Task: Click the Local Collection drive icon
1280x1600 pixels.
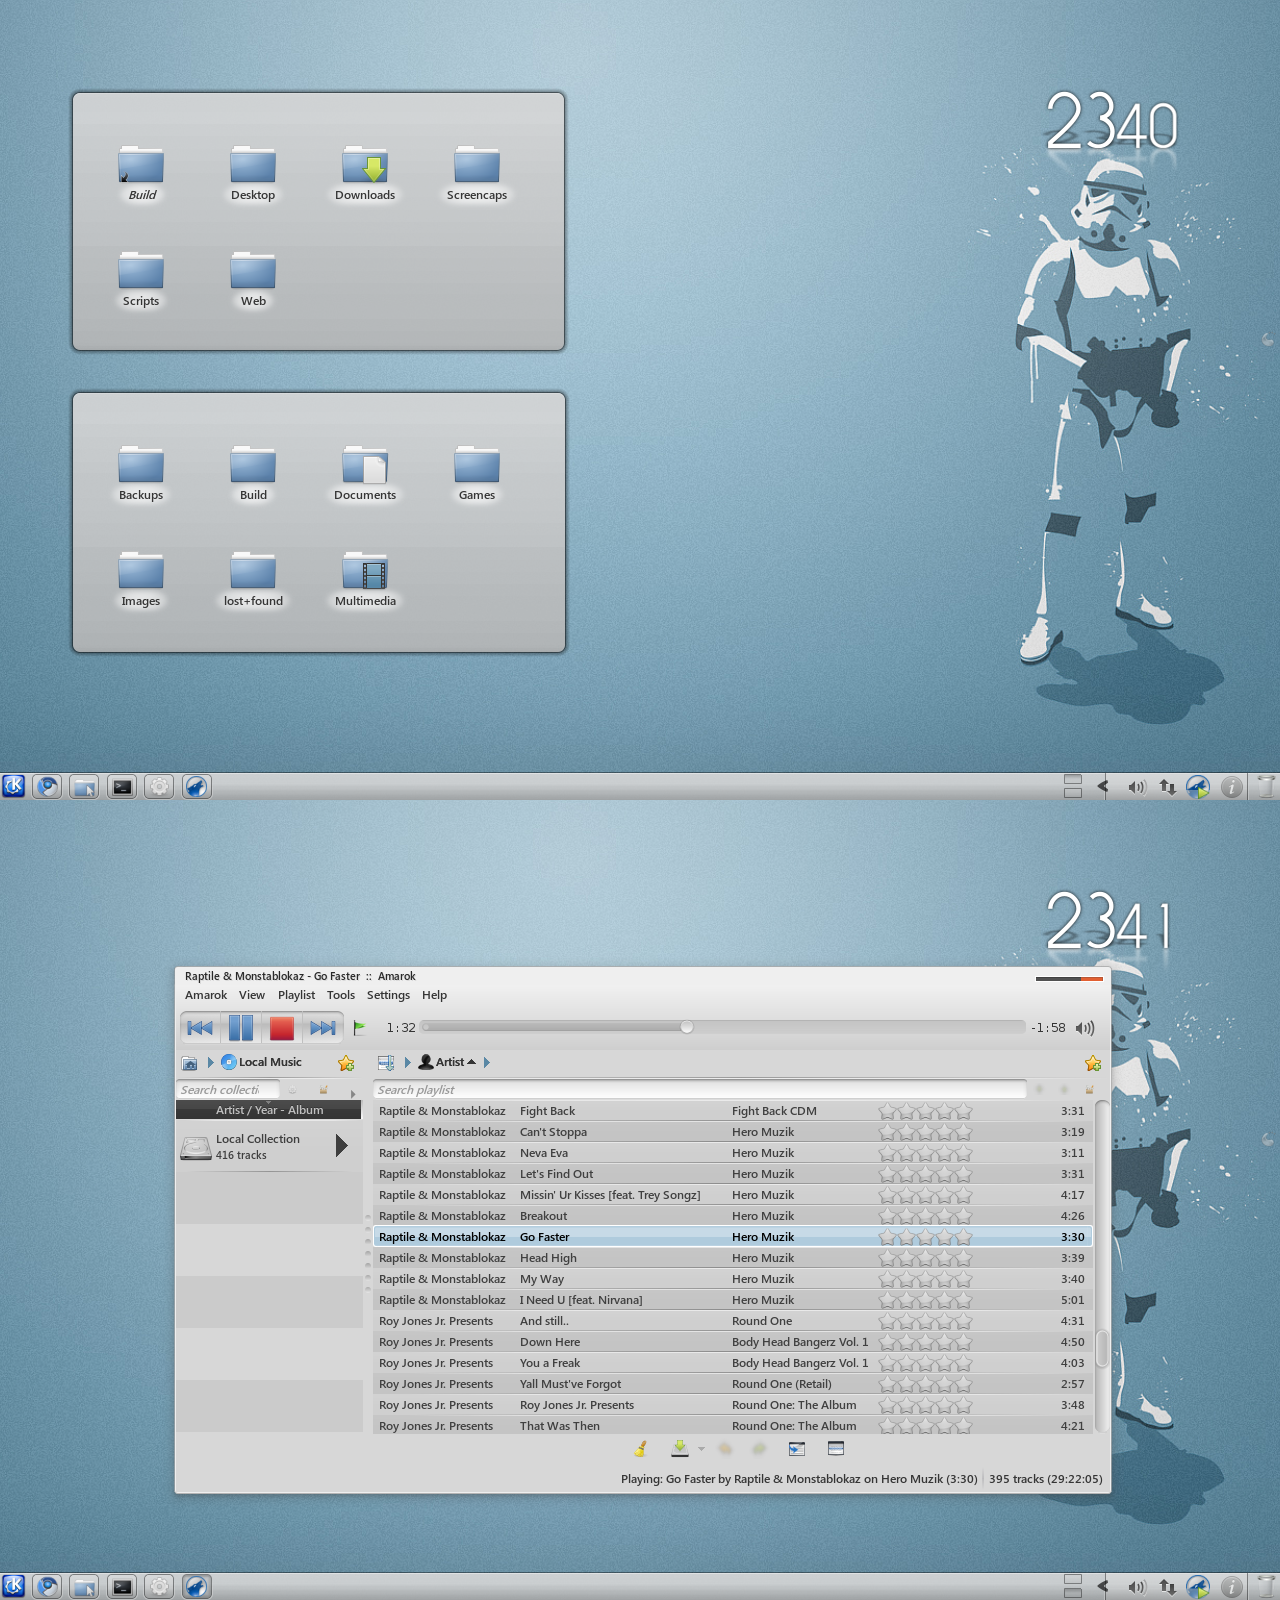Action: [x=195, y=1147]
